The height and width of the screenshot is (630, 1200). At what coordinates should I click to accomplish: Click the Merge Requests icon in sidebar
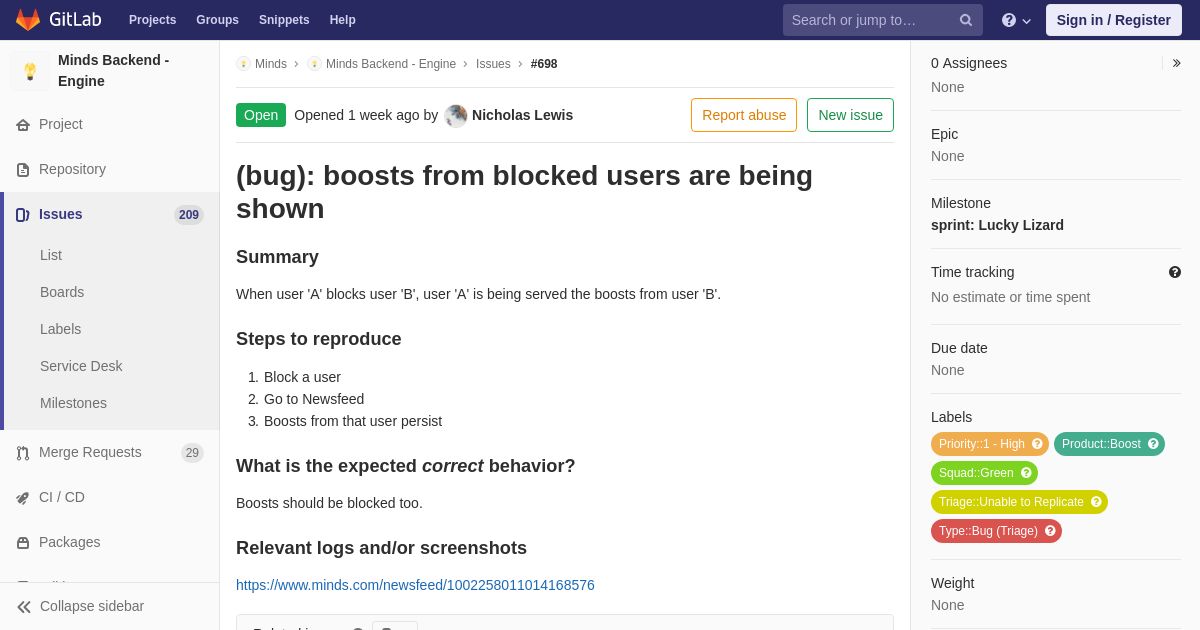(23, 453)
